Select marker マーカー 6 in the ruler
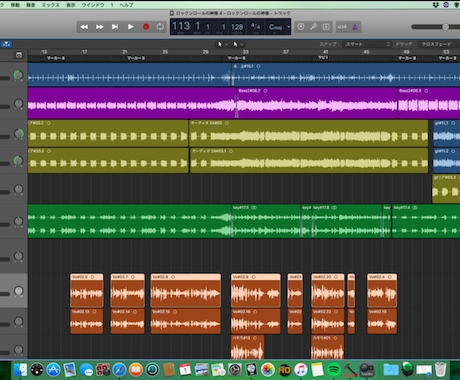Viewport: 460px width, 380px height. click(x=236, y=58)
